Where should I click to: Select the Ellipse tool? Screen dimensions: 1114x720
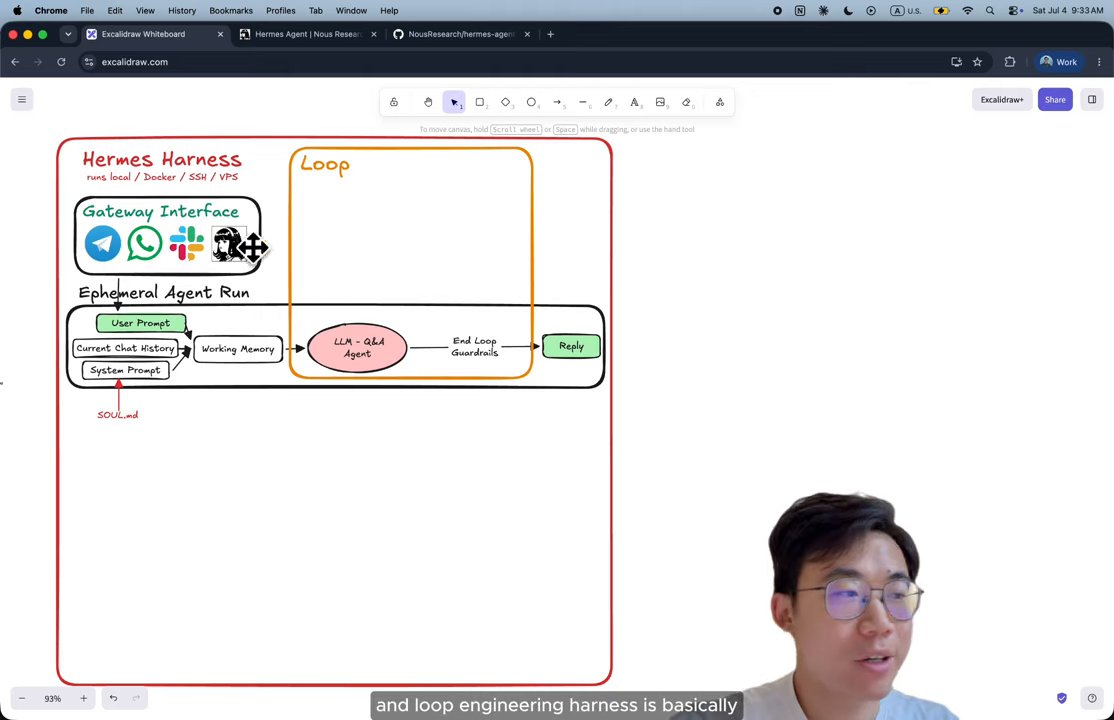point(531,102)
